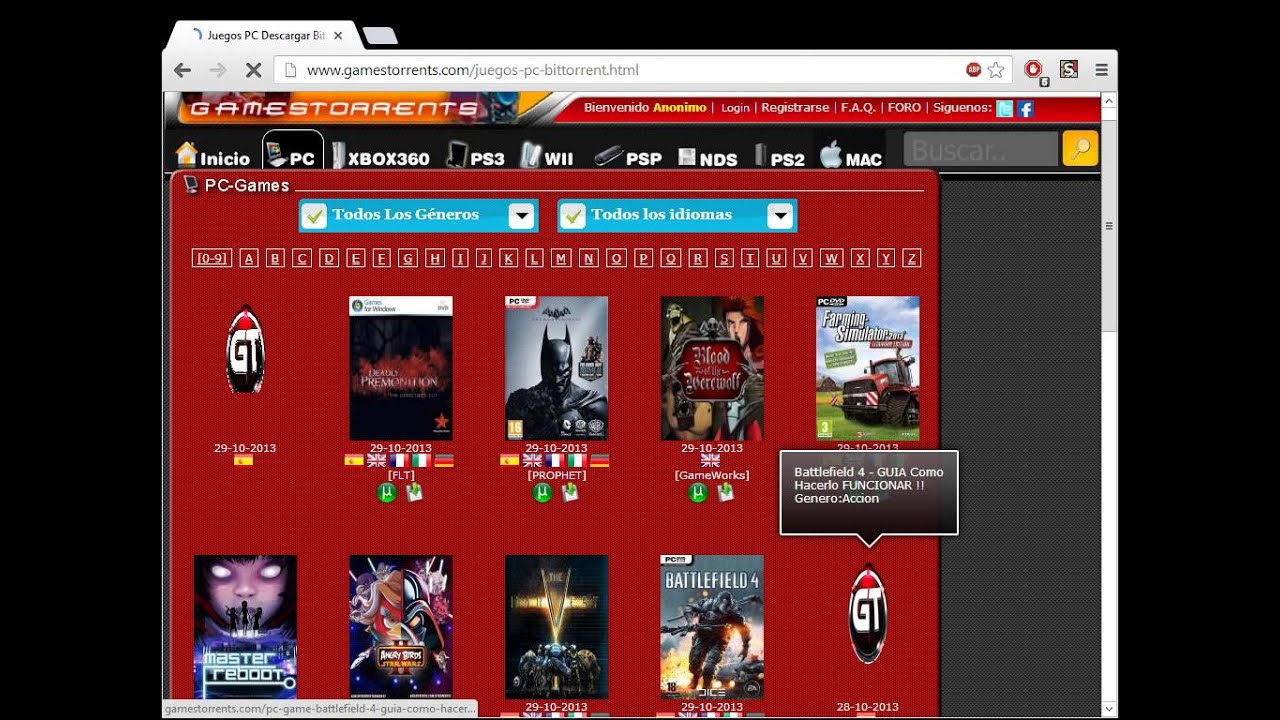Expand the Todos Los Géneros dropdown arrow
1280x720 pixels.
pos(521,216)
